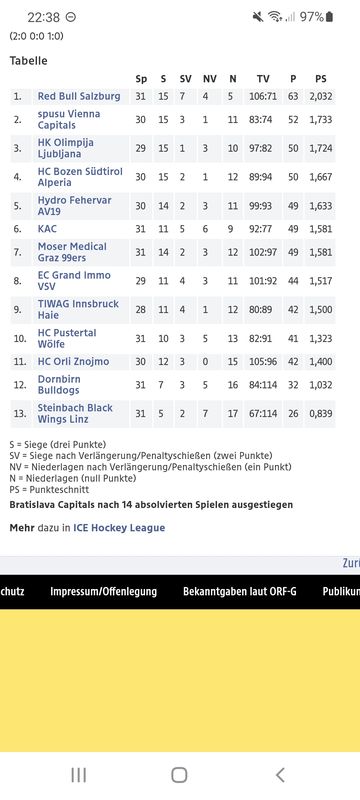This screenshot has height=800, width=360.
Task: Tap the do-not-disturb icon beside the clock
Action: (71, 17)
